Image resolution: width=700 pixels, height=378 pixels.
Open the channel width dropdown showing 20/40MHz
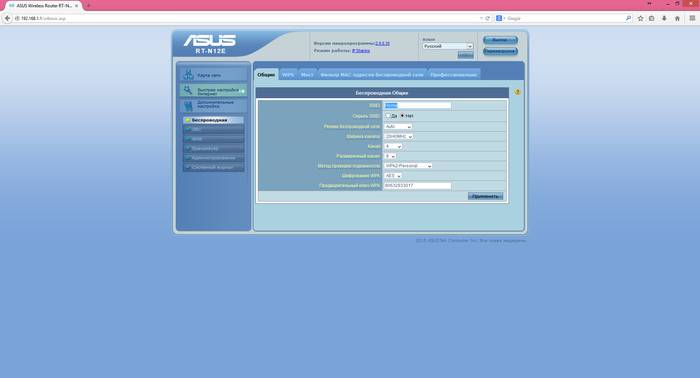point(398,136)
